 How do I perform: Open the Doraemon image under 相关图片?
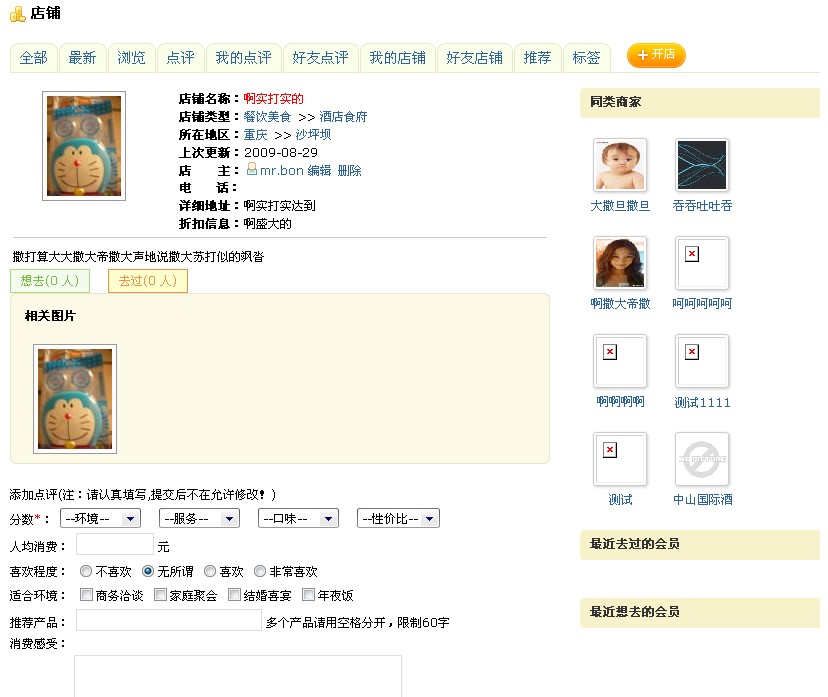click(x=75, y=399)
